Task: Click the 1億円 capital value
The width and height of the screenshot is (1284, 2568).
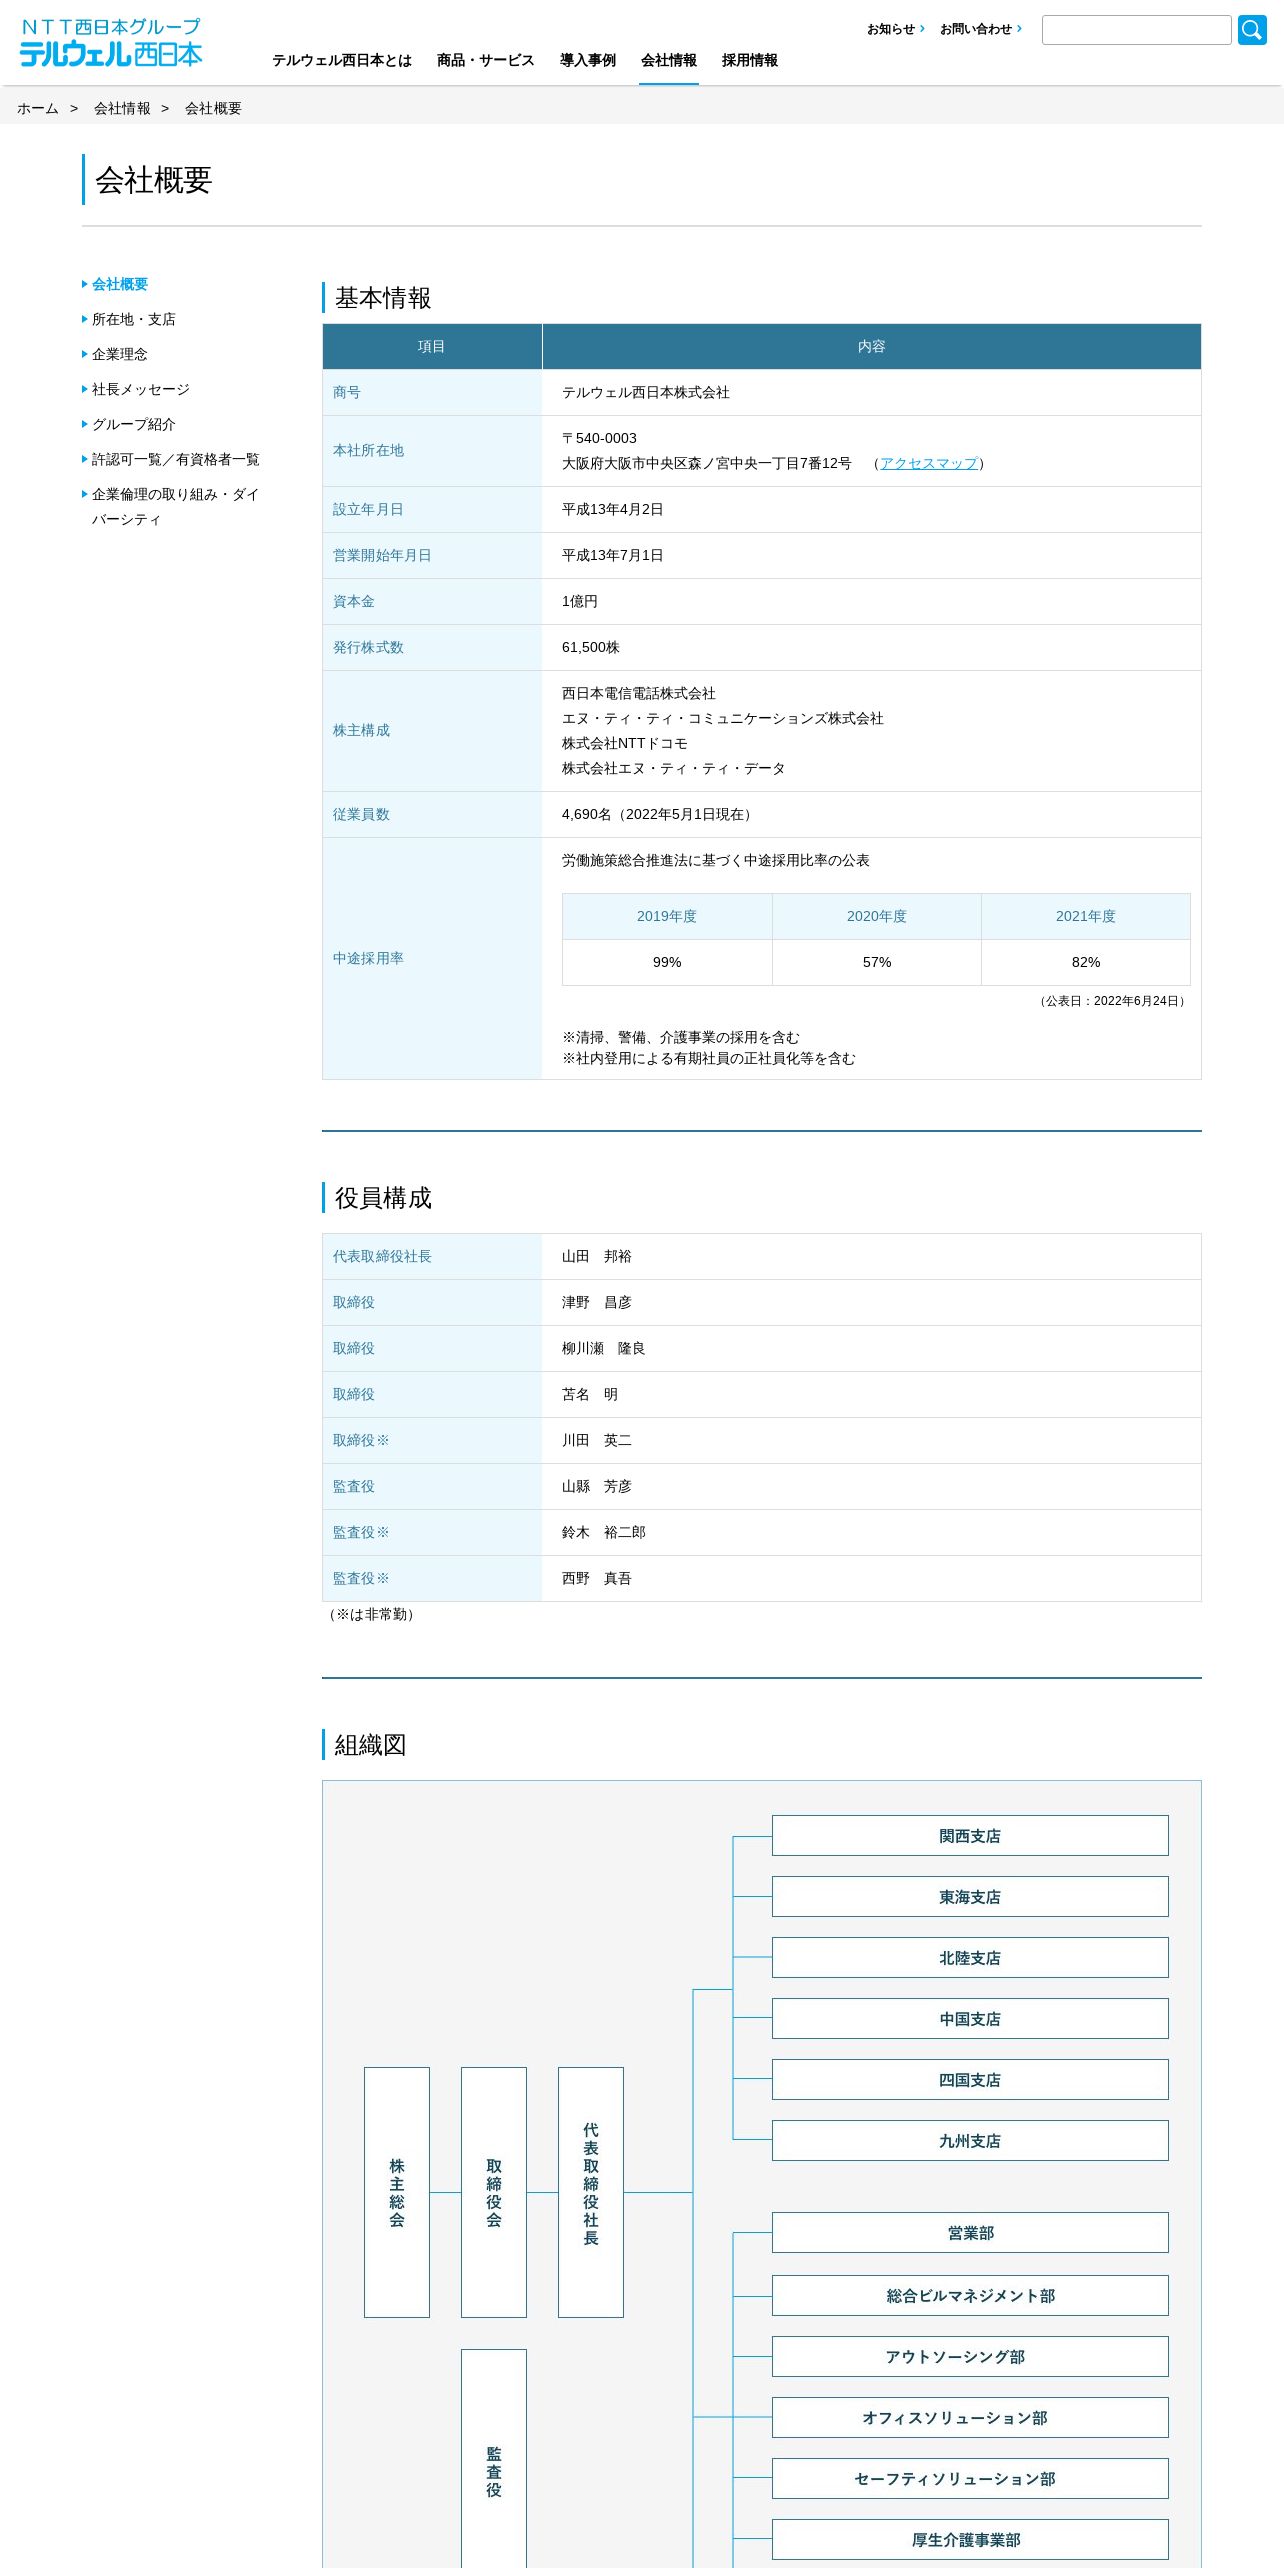Action: click(580, 601)
